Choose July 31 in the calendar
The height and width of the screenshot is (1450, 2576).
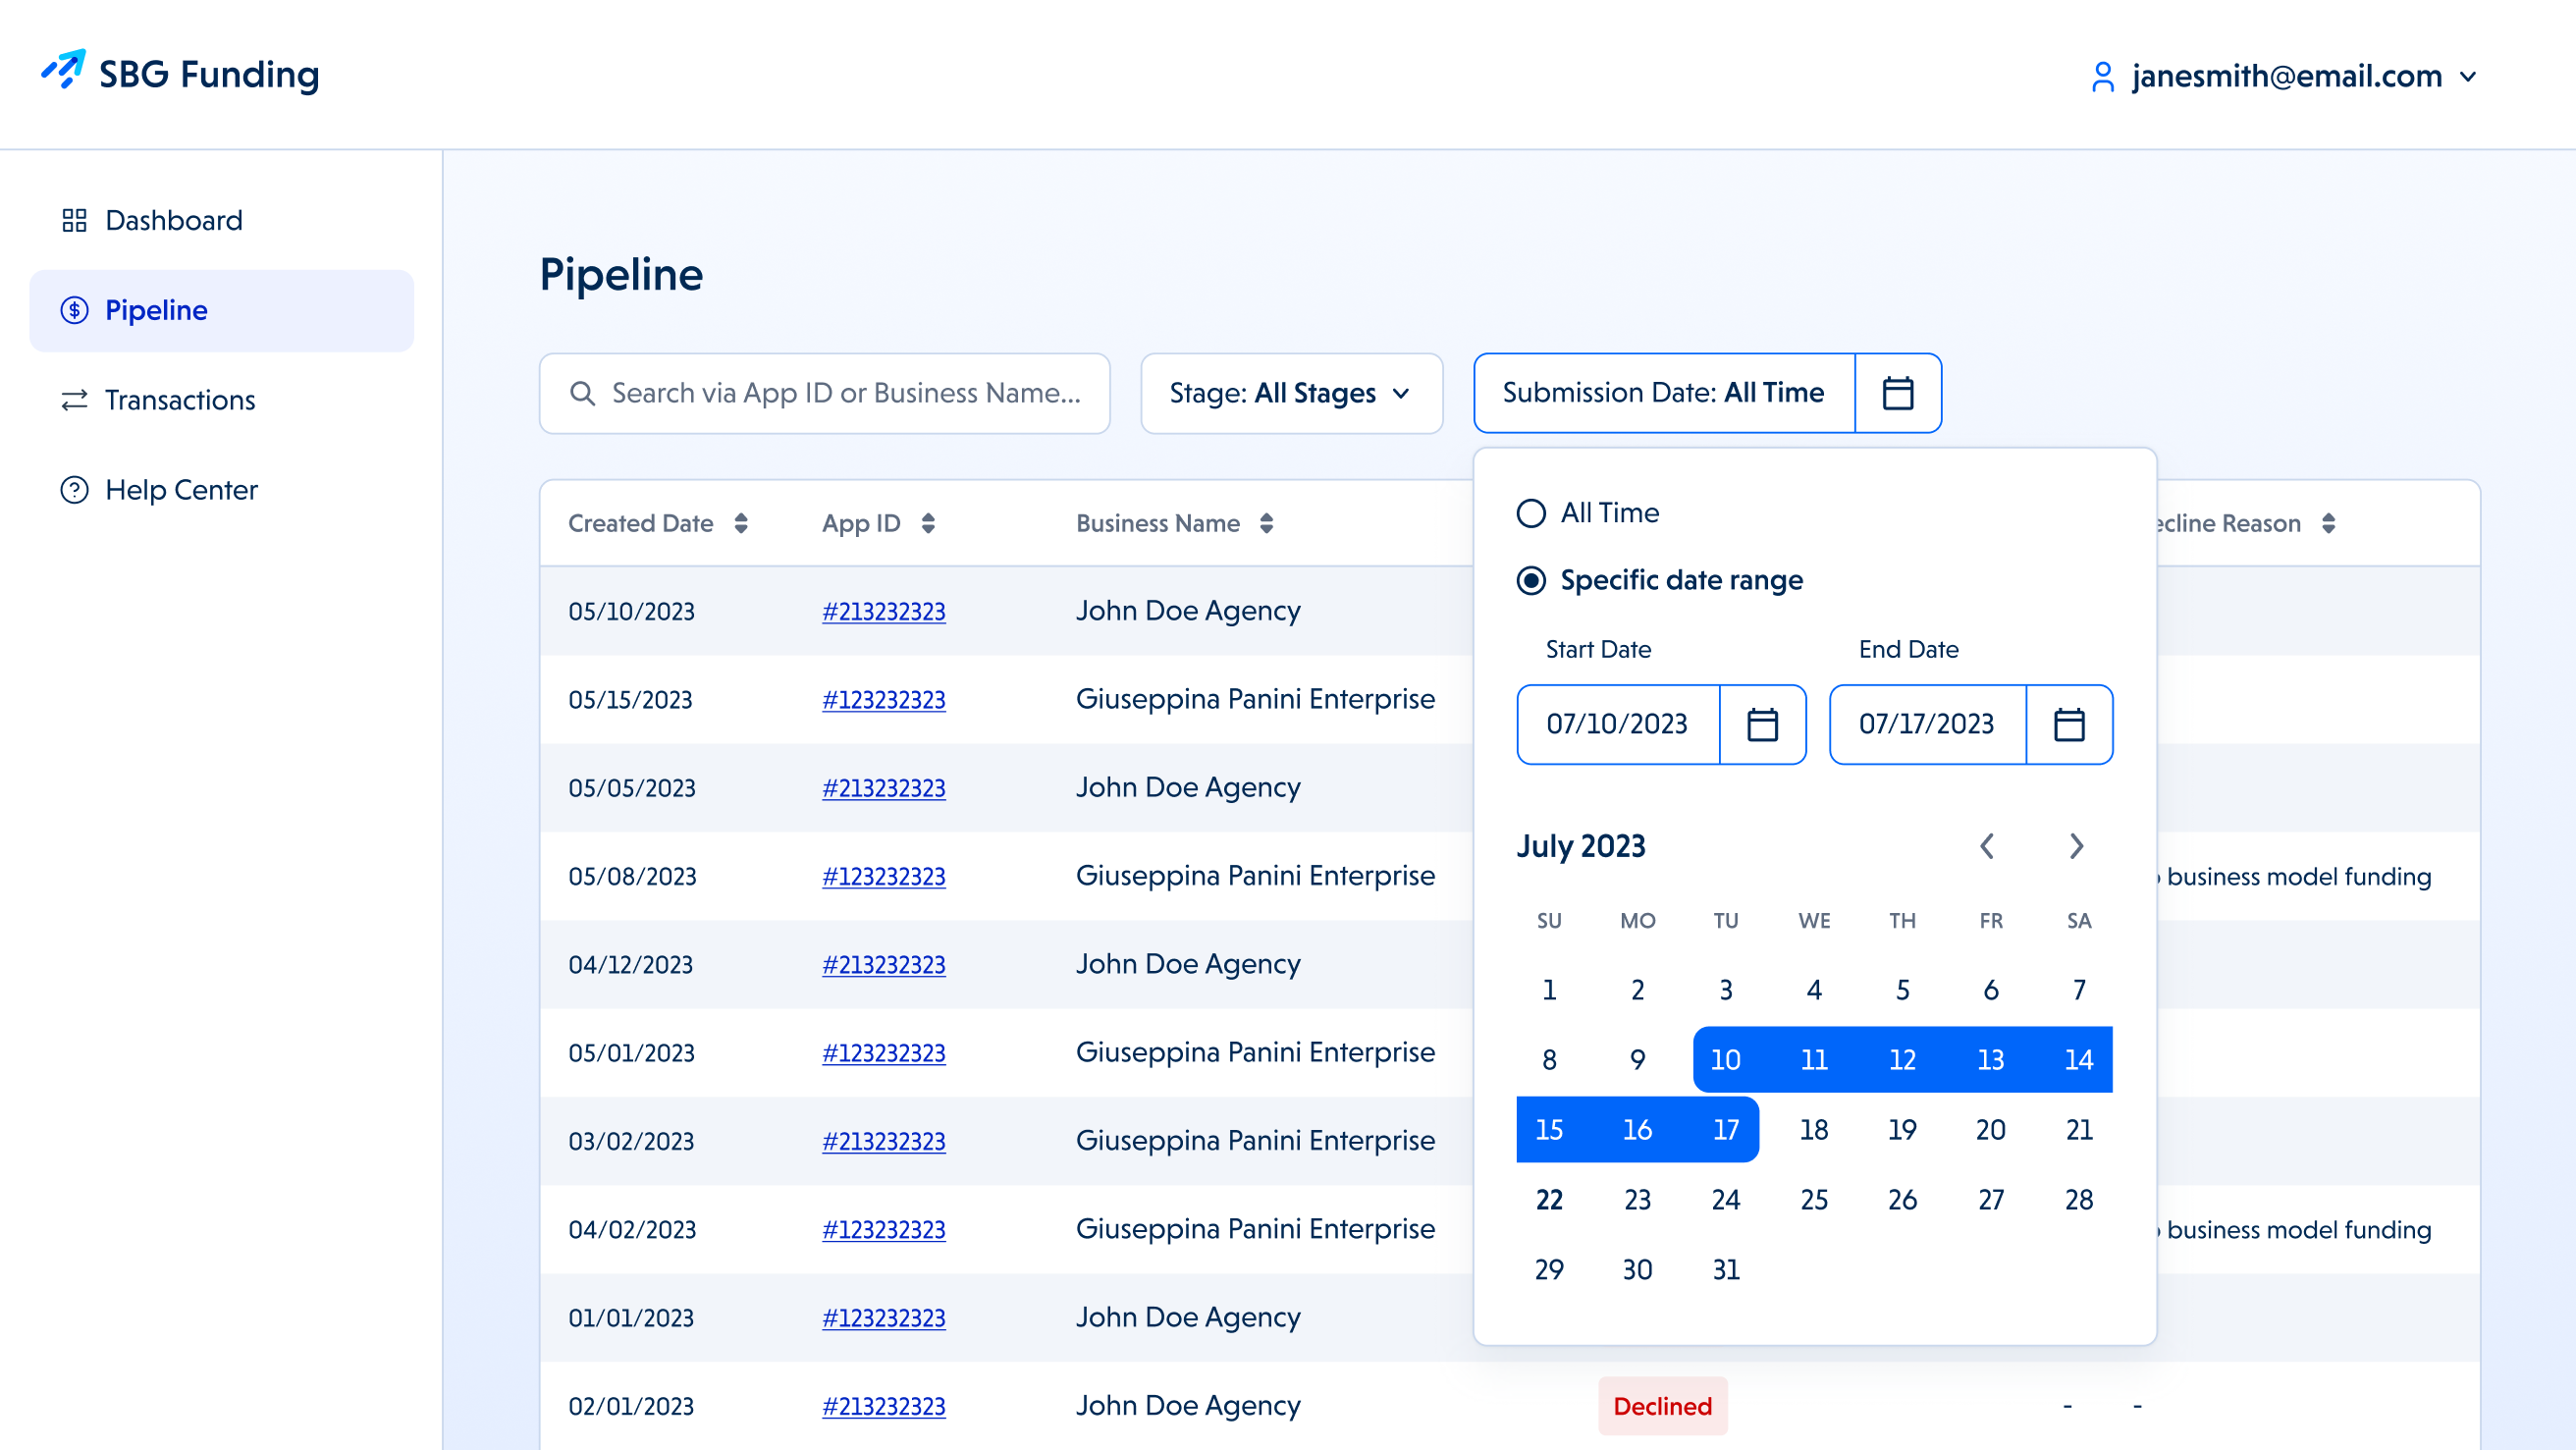coord(1725,1269)
